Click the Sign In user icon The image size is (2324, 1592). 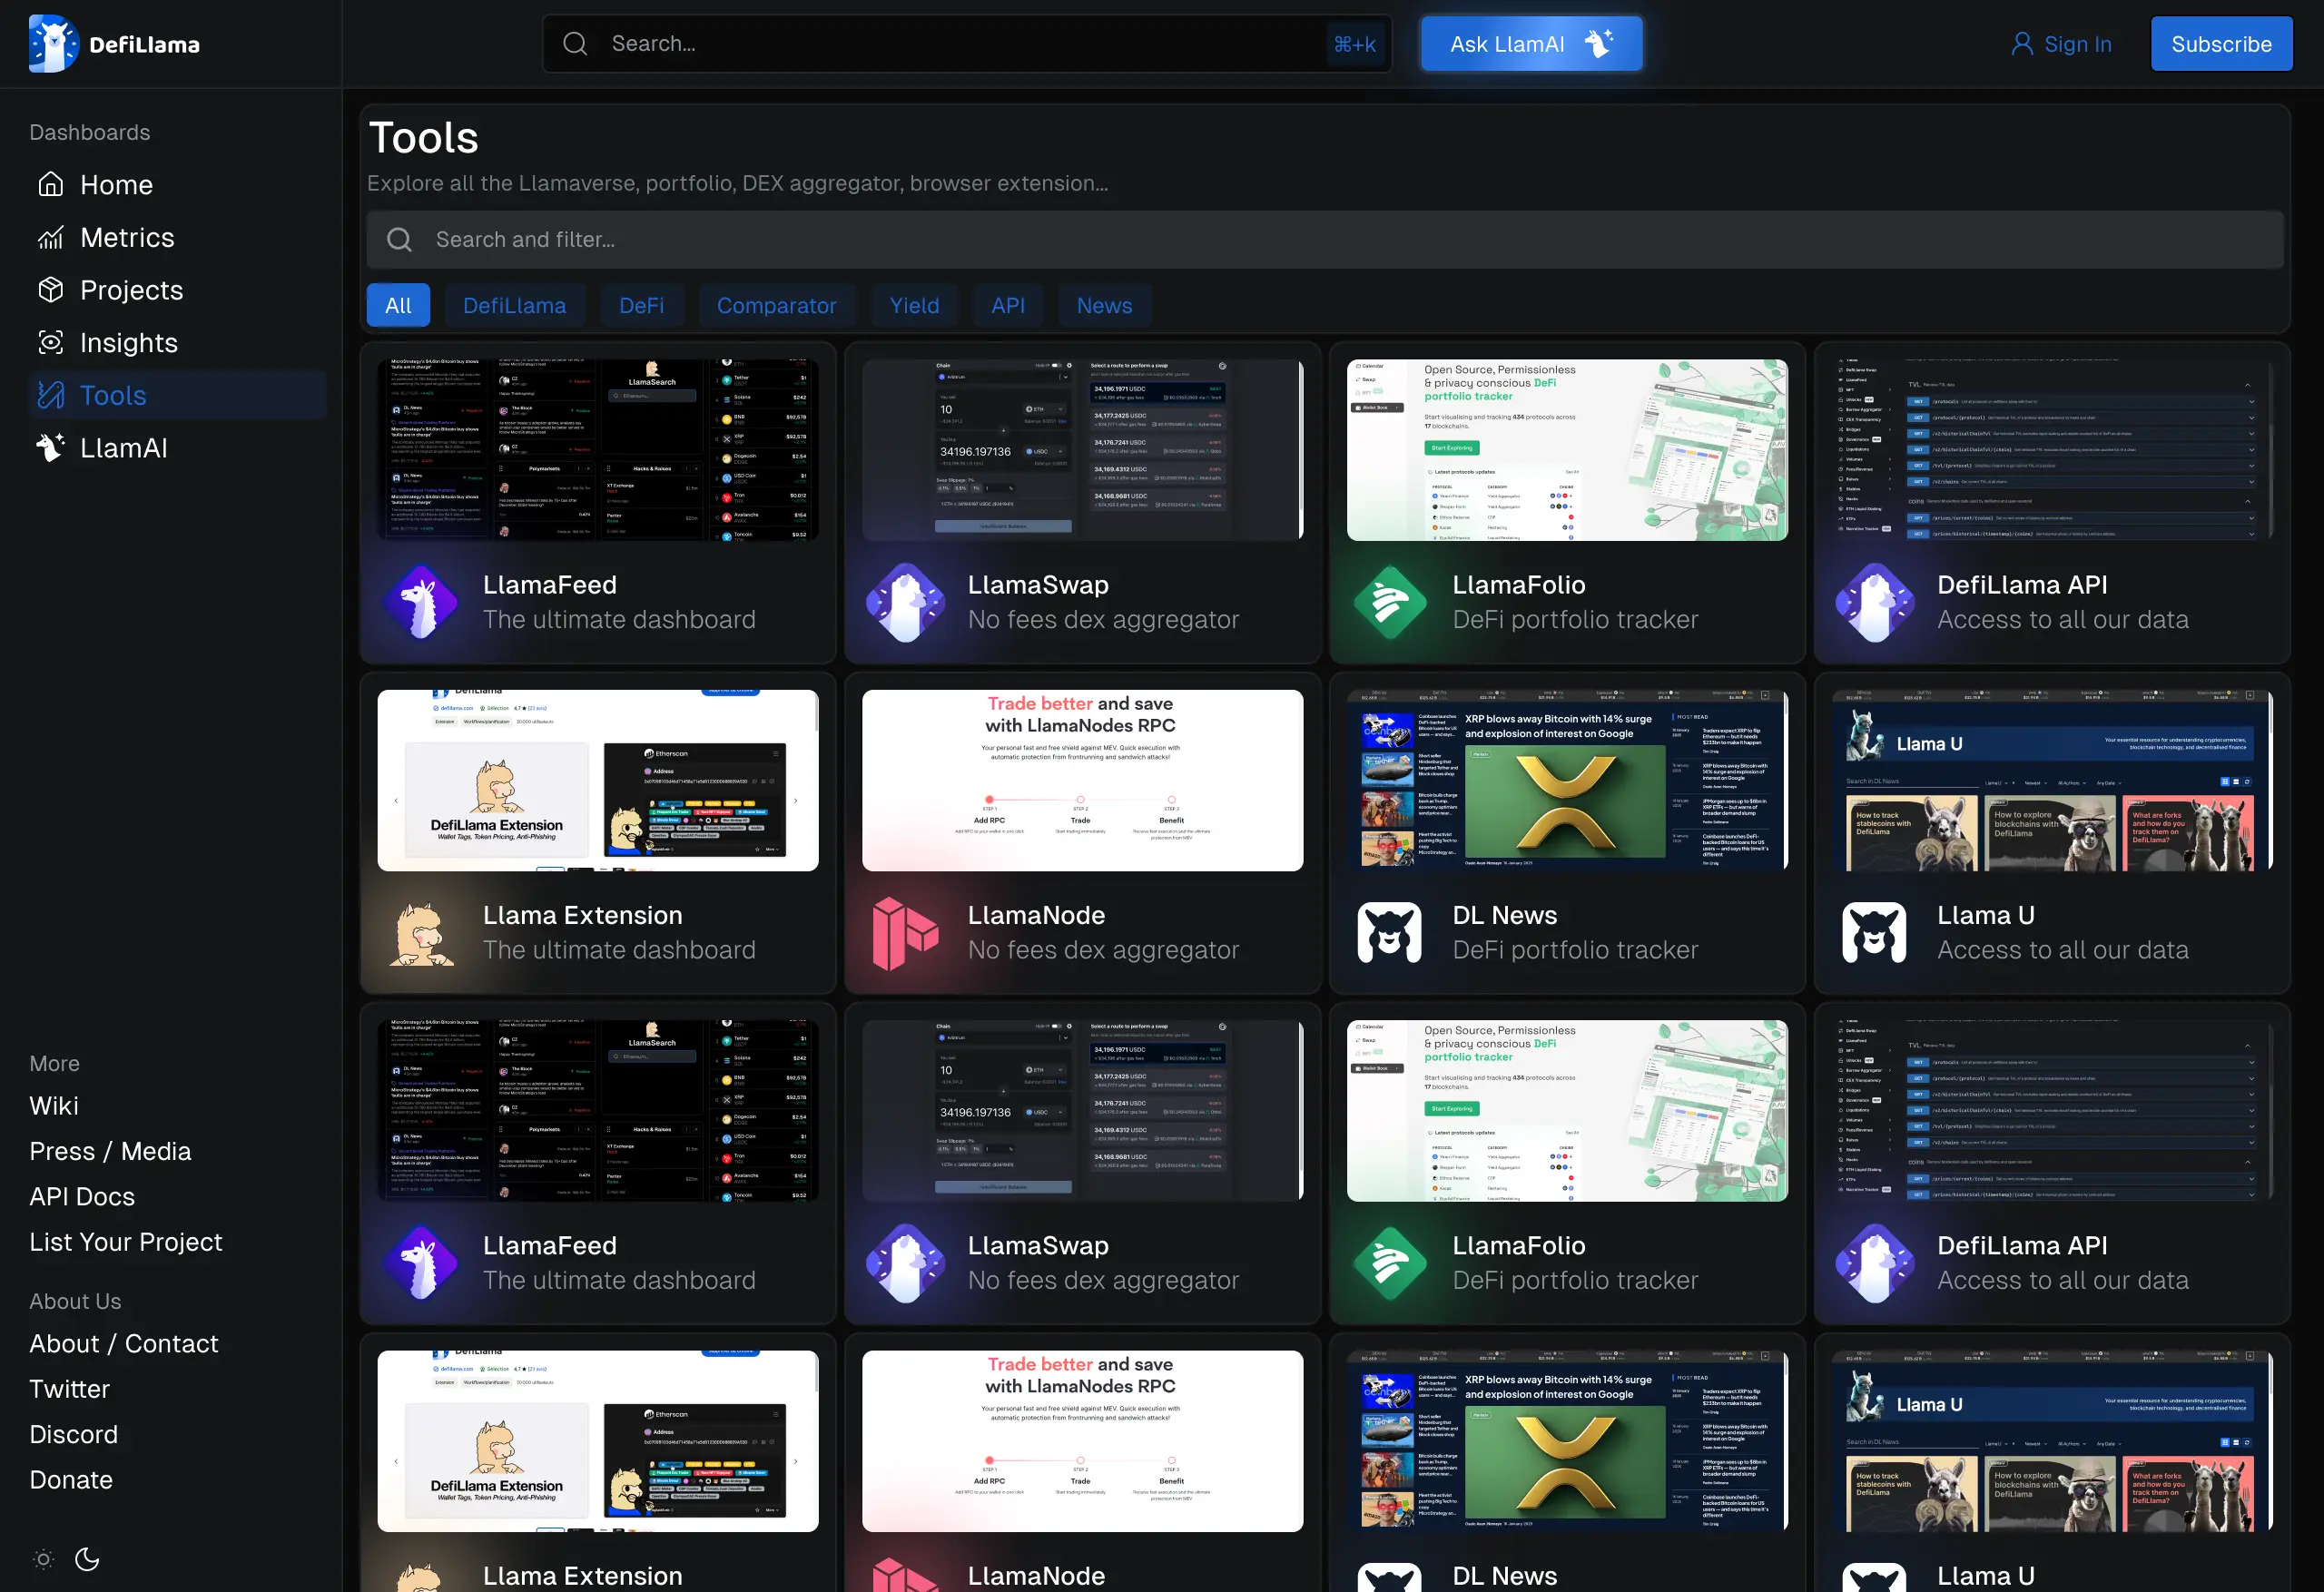click(2022, 44)
